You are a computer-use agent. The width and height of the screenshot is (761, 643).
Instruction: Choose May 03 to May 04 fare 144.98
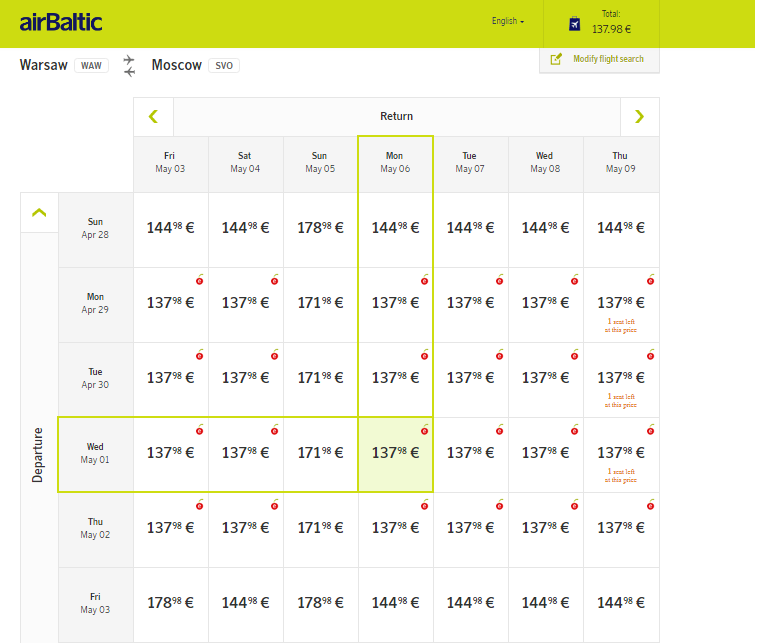(246, 605)
